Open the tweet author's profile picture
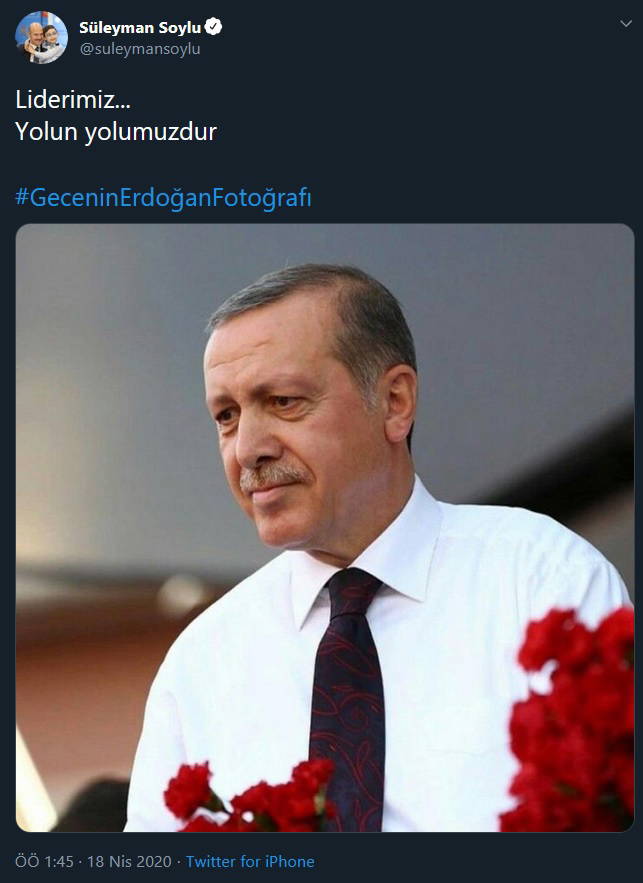Viewport: 643px width, 883px height. (41, 37)
